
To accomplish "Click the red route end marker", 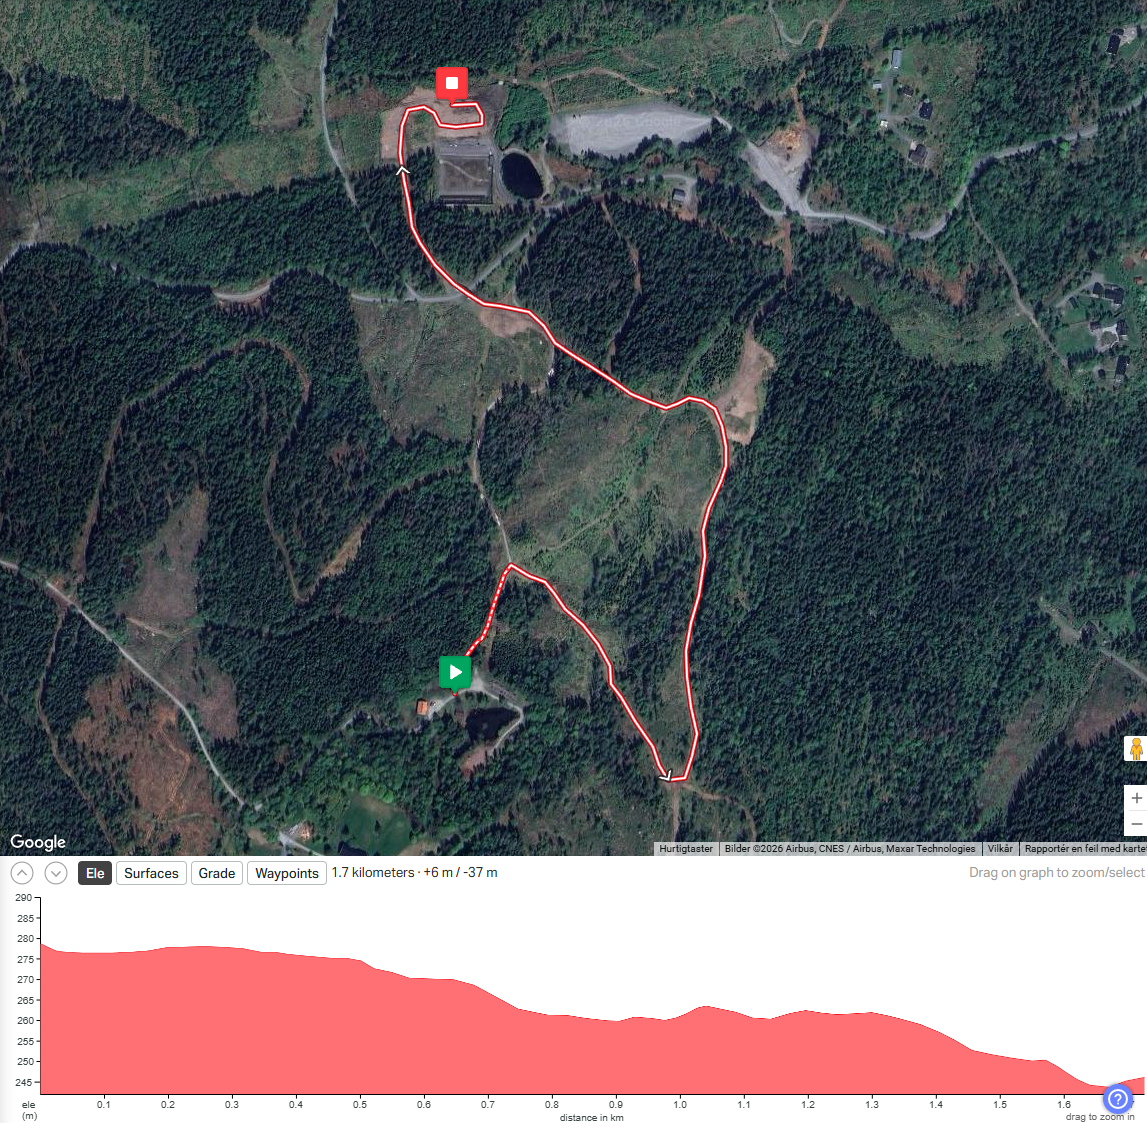I will pyautogui.click(x=452, y=83).
